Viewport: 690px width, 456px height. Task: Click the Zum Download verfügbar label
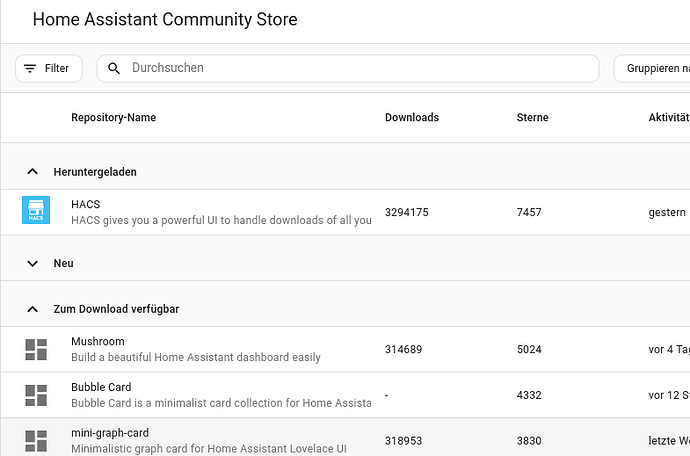click(116, 309)
